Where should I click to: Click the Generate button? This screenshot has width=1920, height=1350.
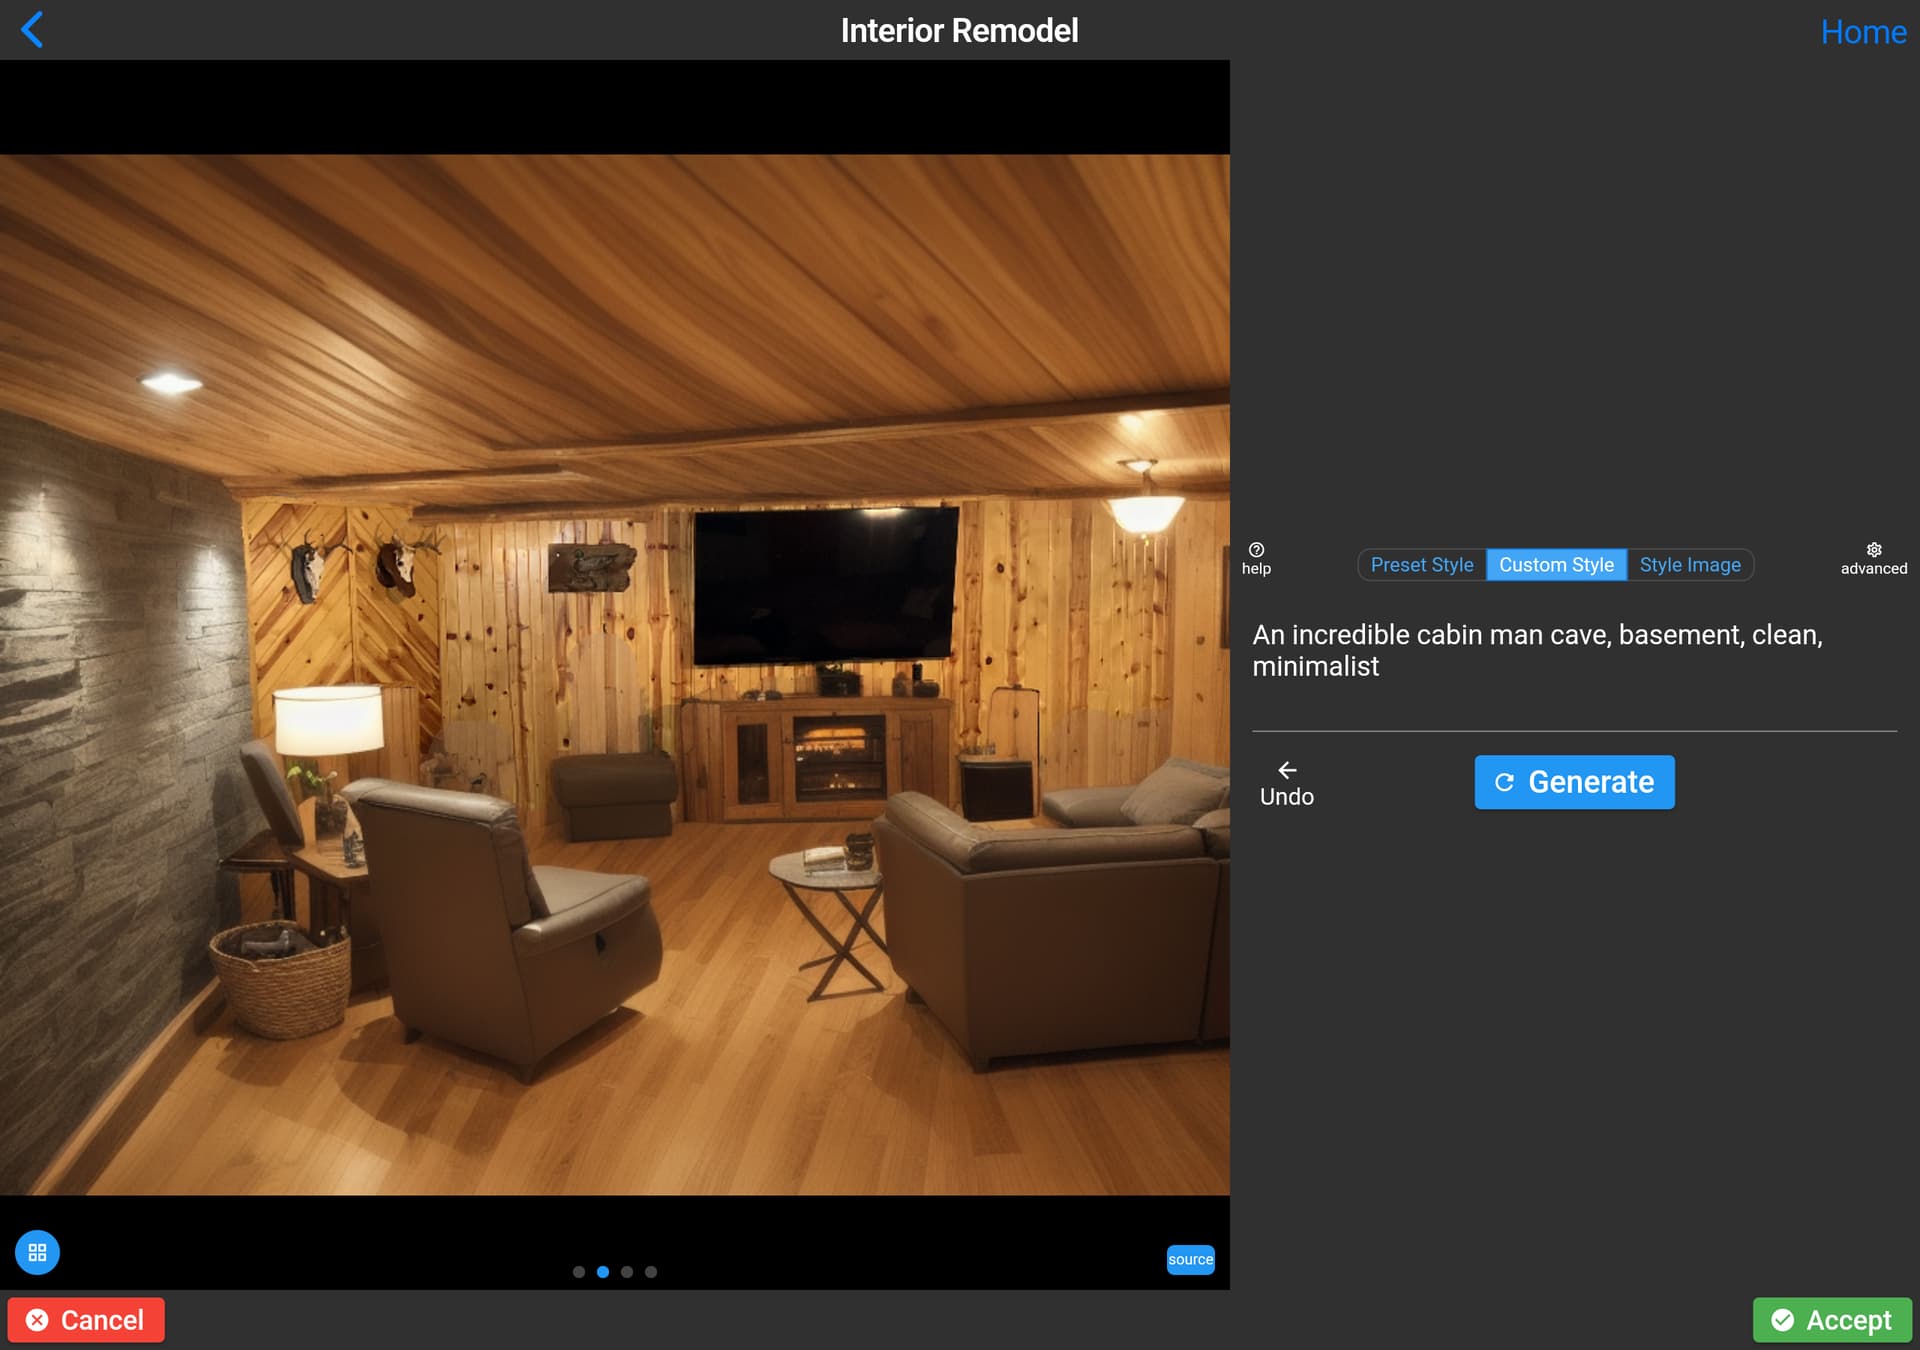(x=1574, y=782)
